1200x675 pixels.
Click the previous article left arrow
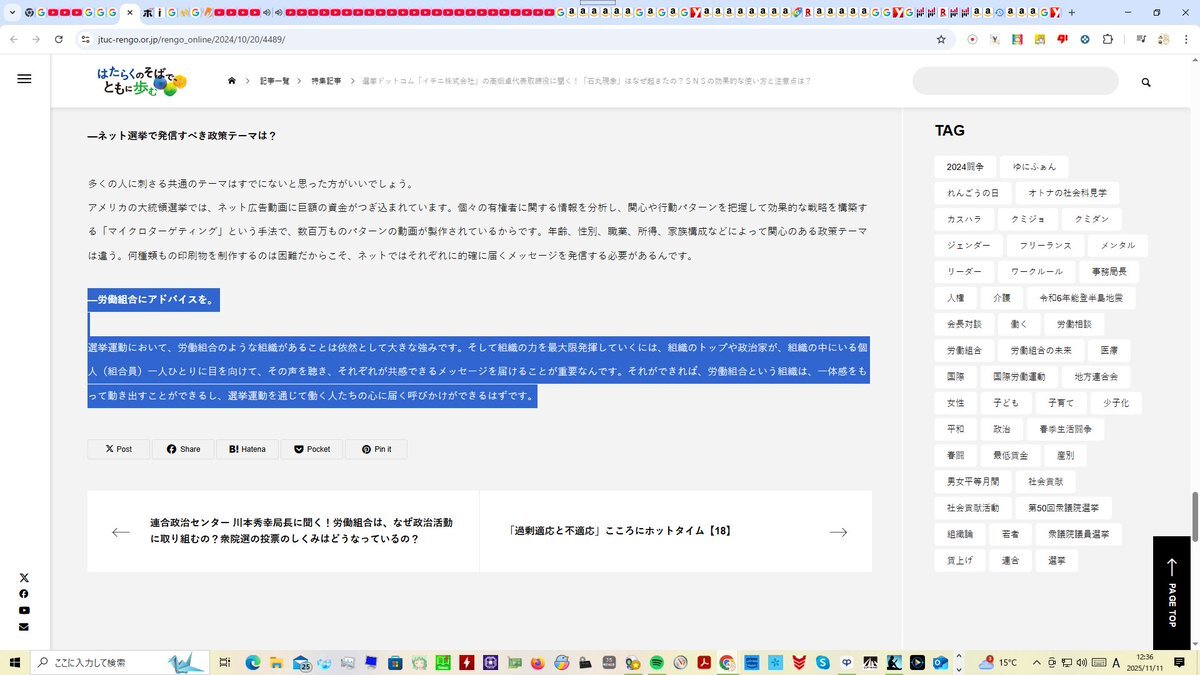pos(121,532)
